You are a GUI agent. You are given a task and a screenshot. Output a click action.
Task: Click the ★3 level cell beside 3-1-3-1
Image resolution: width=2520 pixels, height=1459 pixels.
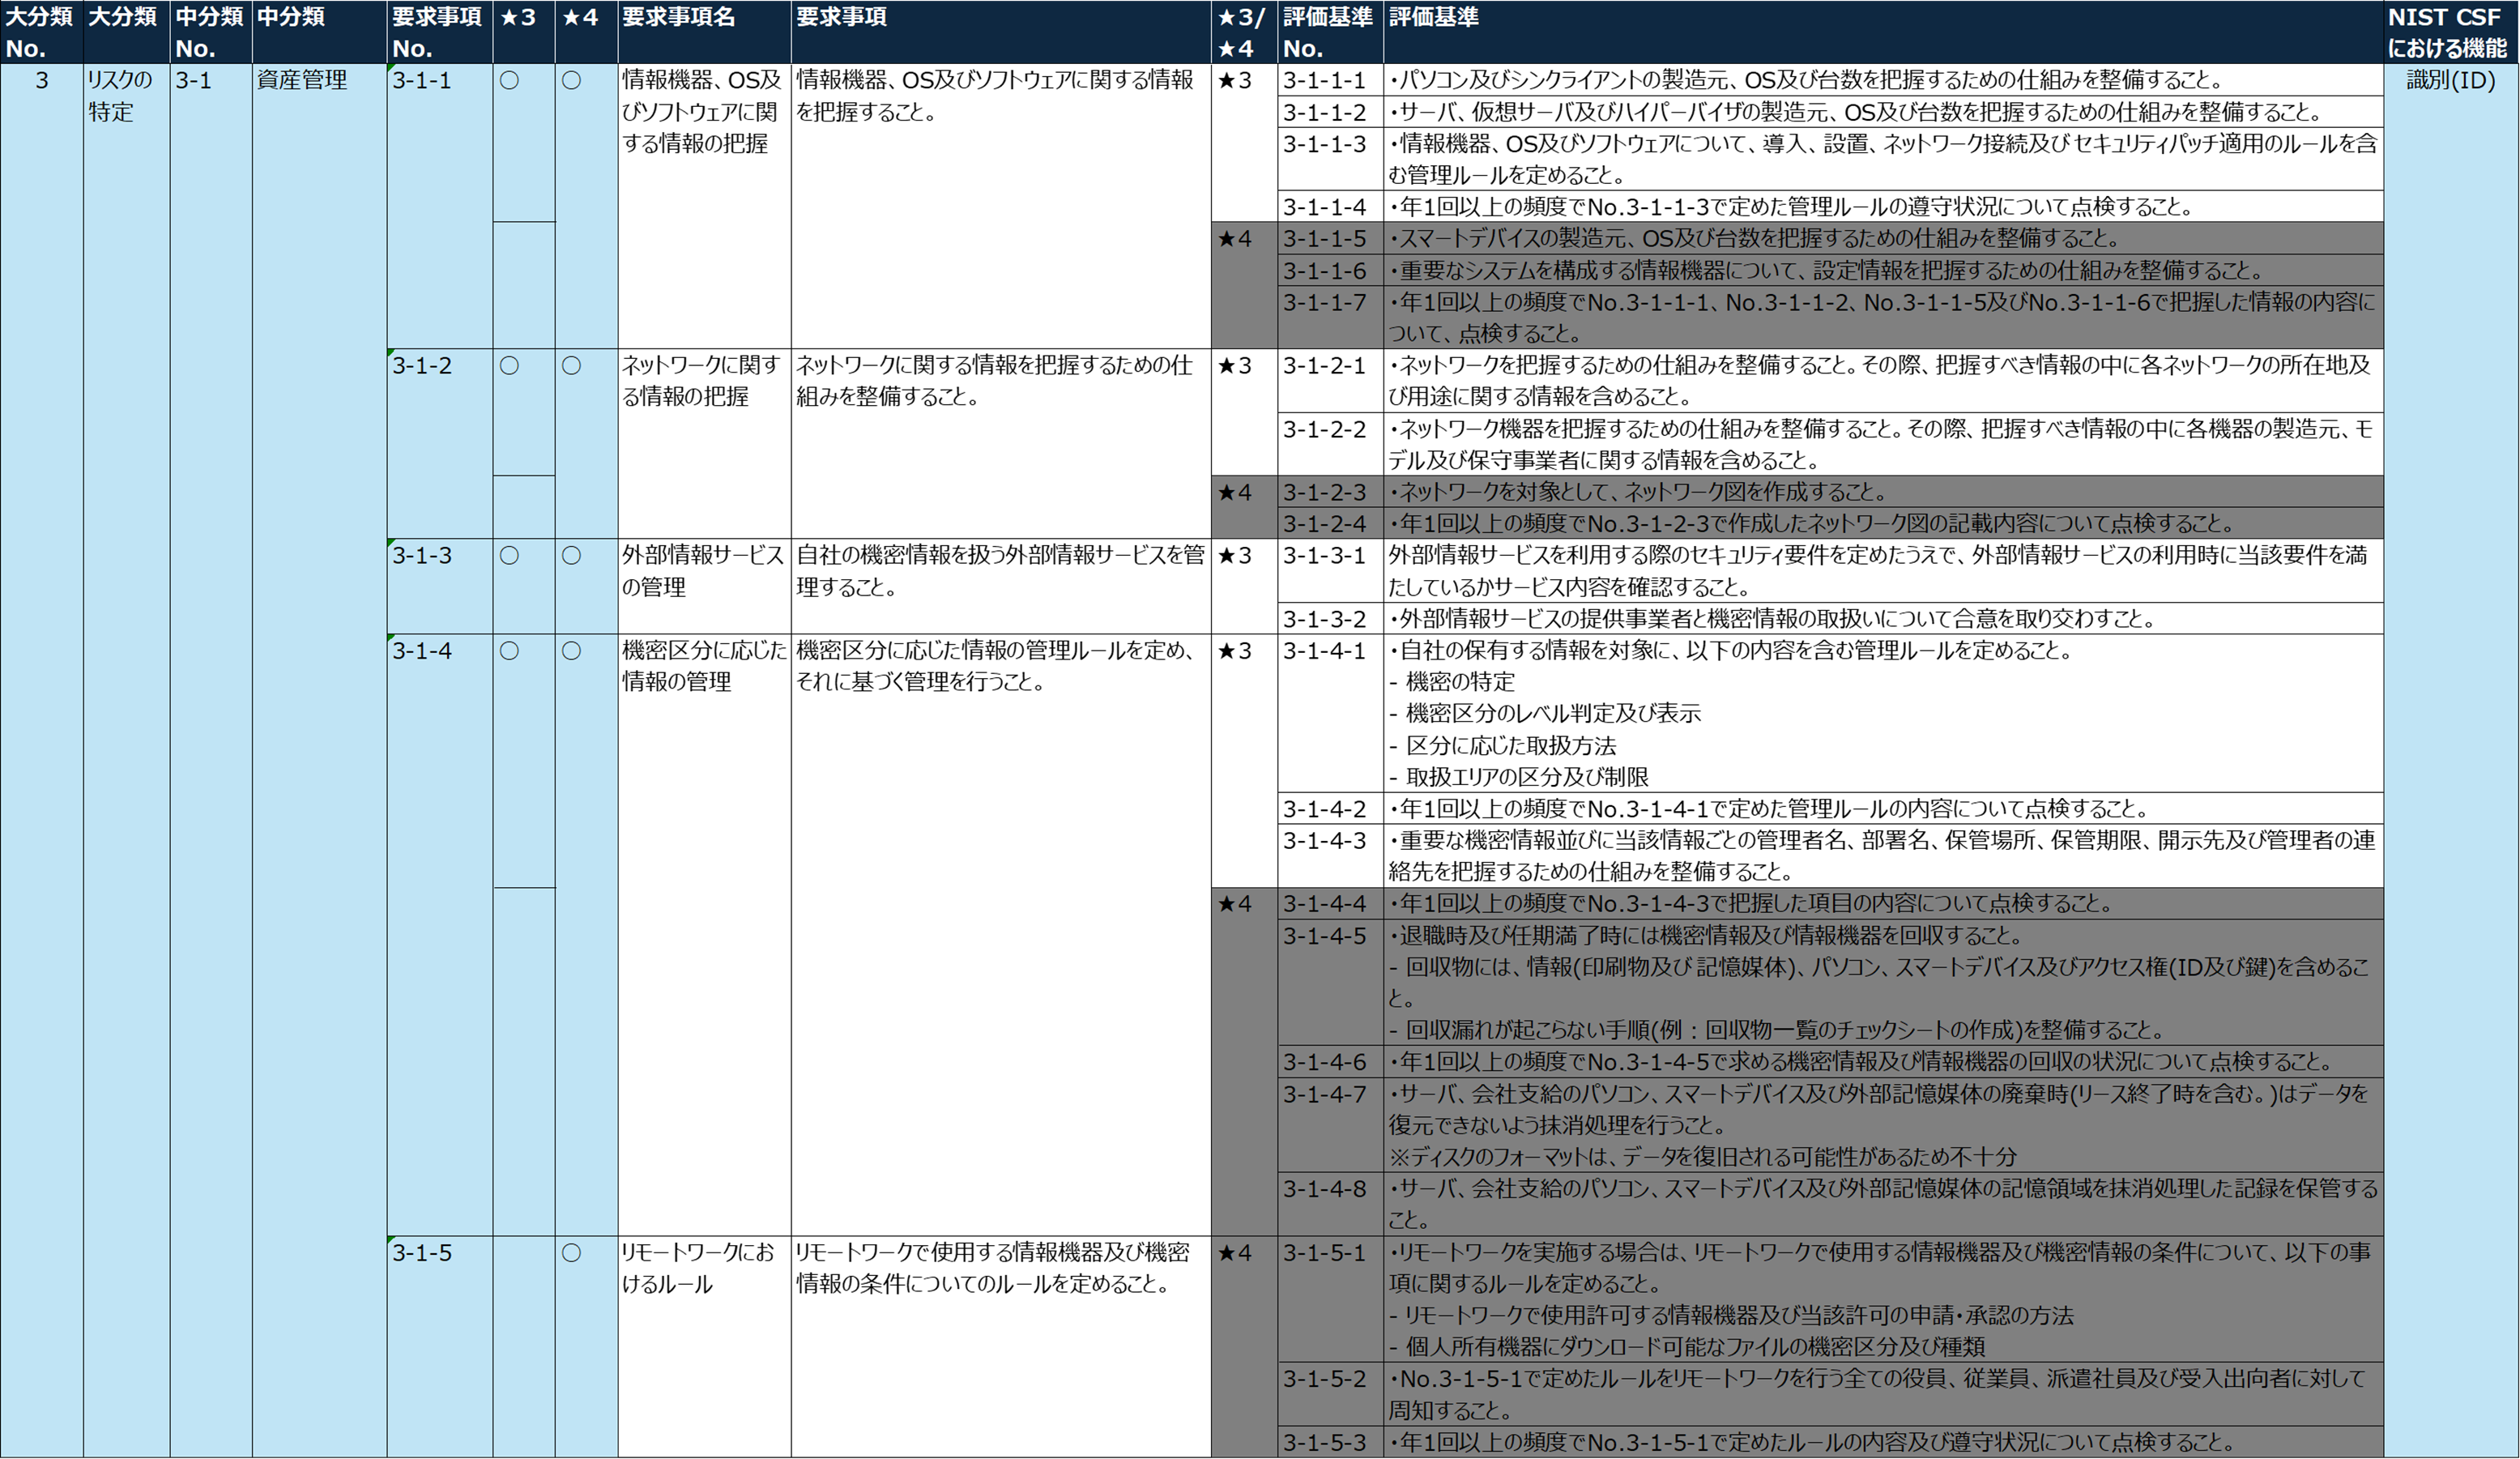pos(1244,587)
